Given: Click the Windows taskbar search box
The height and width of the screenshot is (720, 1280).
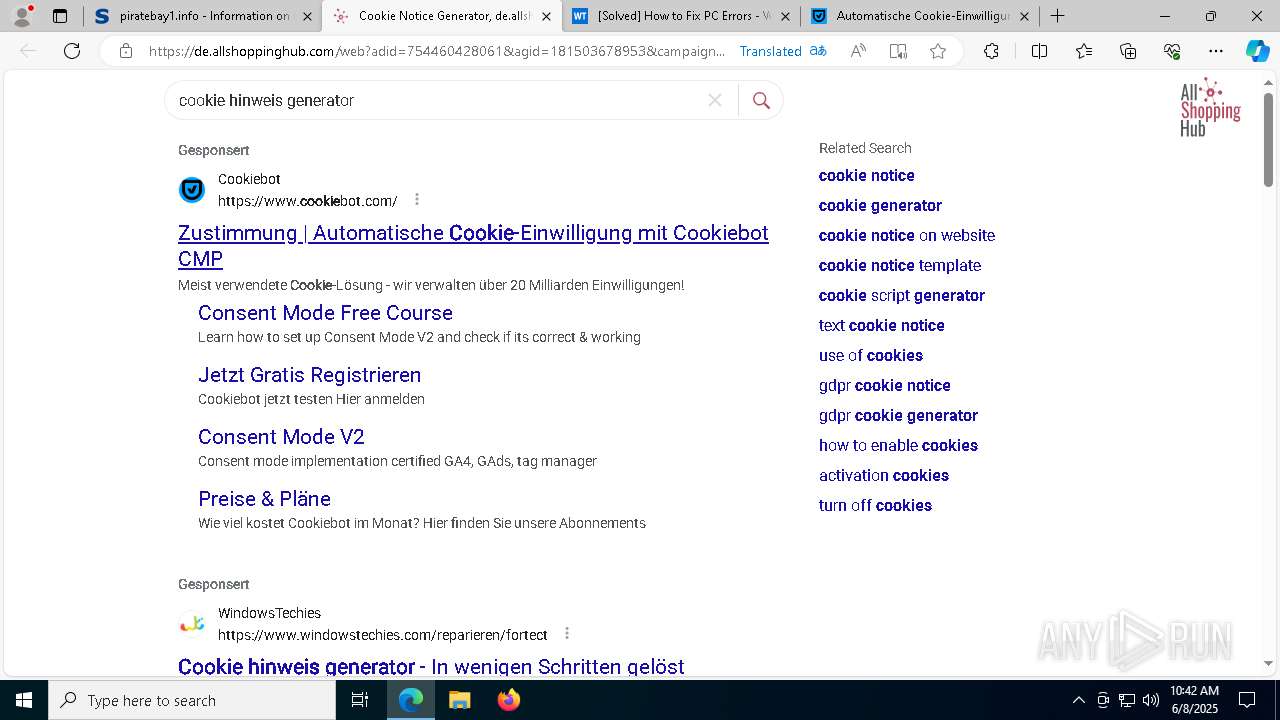Looking at the screenshot, I should [x=192, y=700].
